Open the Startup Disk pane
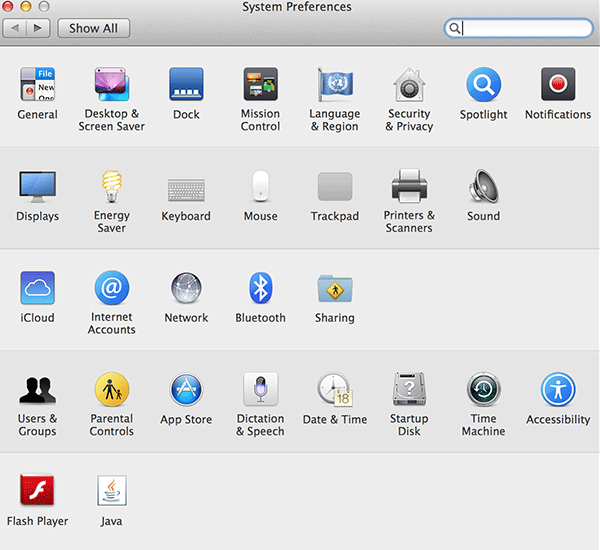This screenshot has width=600, height=550. (409, 391)
